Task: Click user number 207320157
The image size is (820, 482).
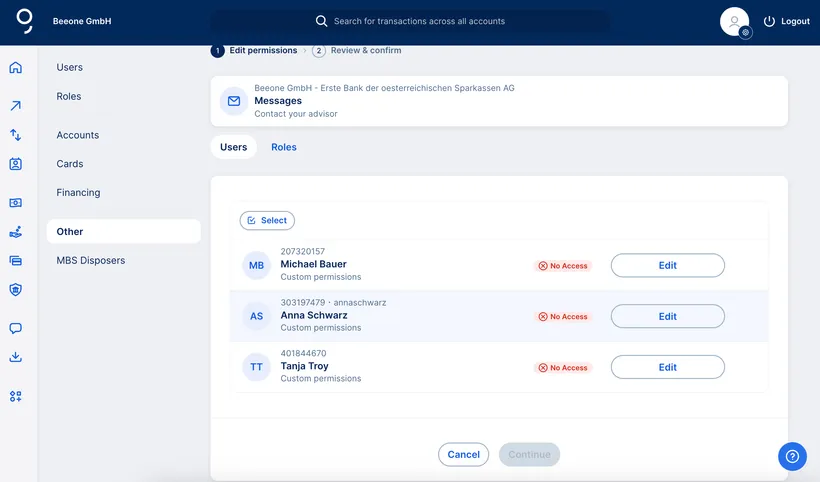Action: [303, 251]
